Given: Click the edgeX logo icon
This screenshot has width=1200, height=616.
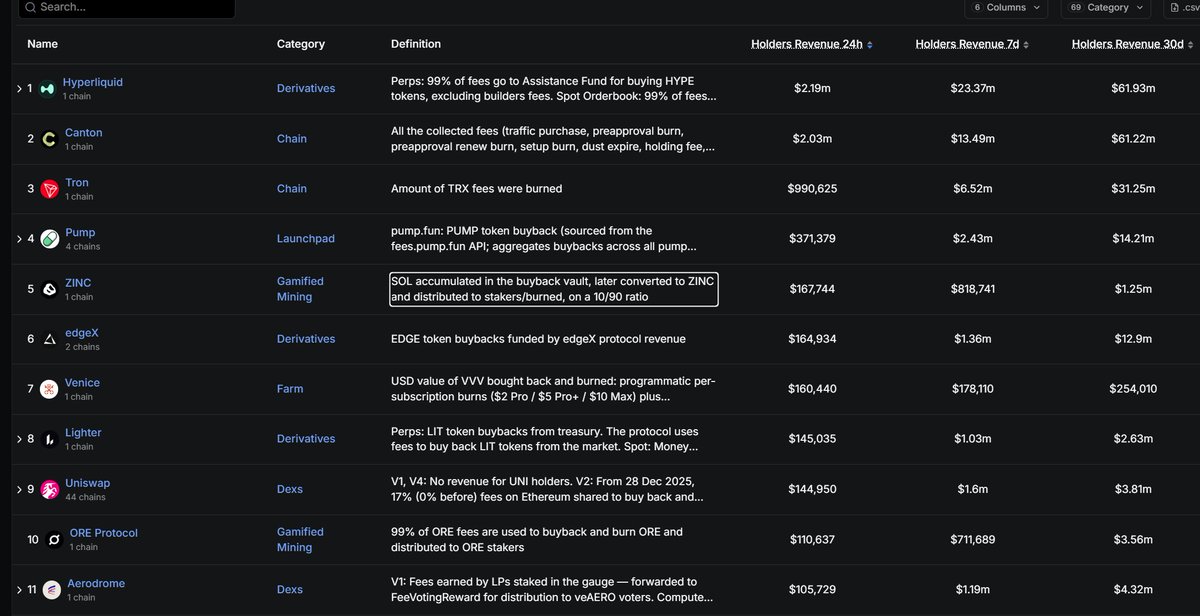Looking at the screenshot, I should tap(49, 339).
